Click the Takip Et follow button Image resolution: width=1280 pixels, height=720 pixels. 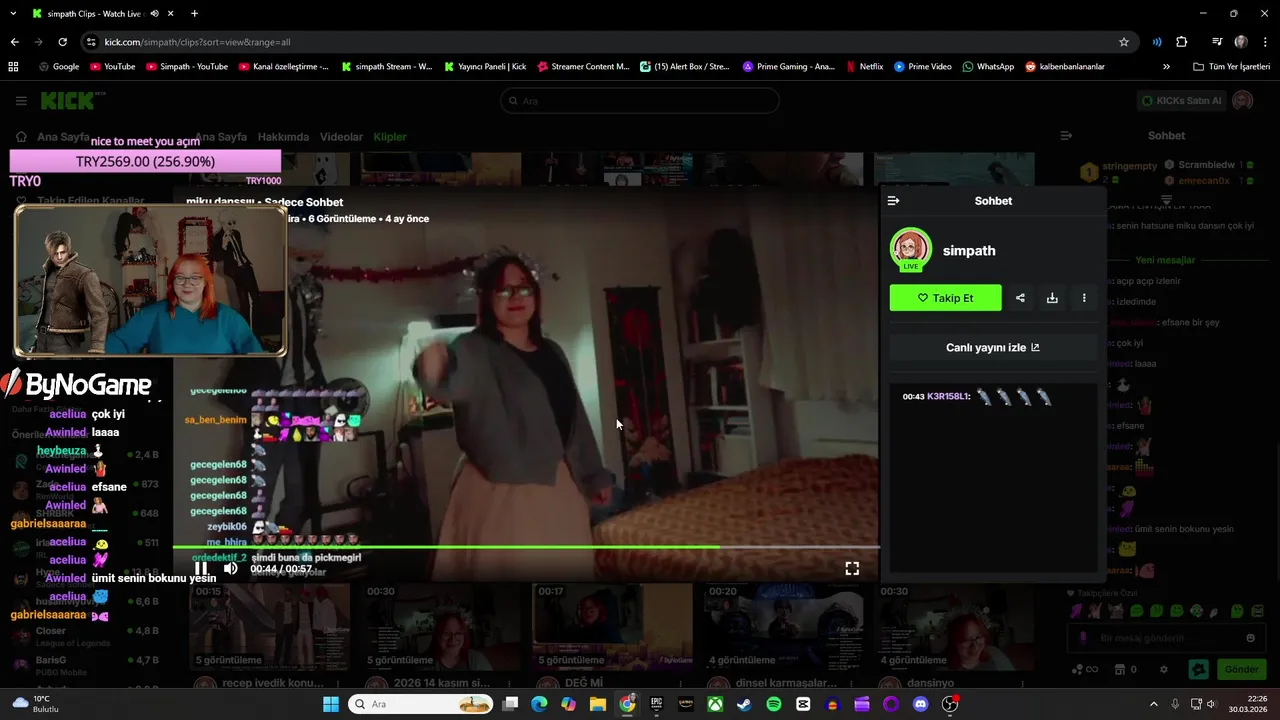[x=945, y=298]
